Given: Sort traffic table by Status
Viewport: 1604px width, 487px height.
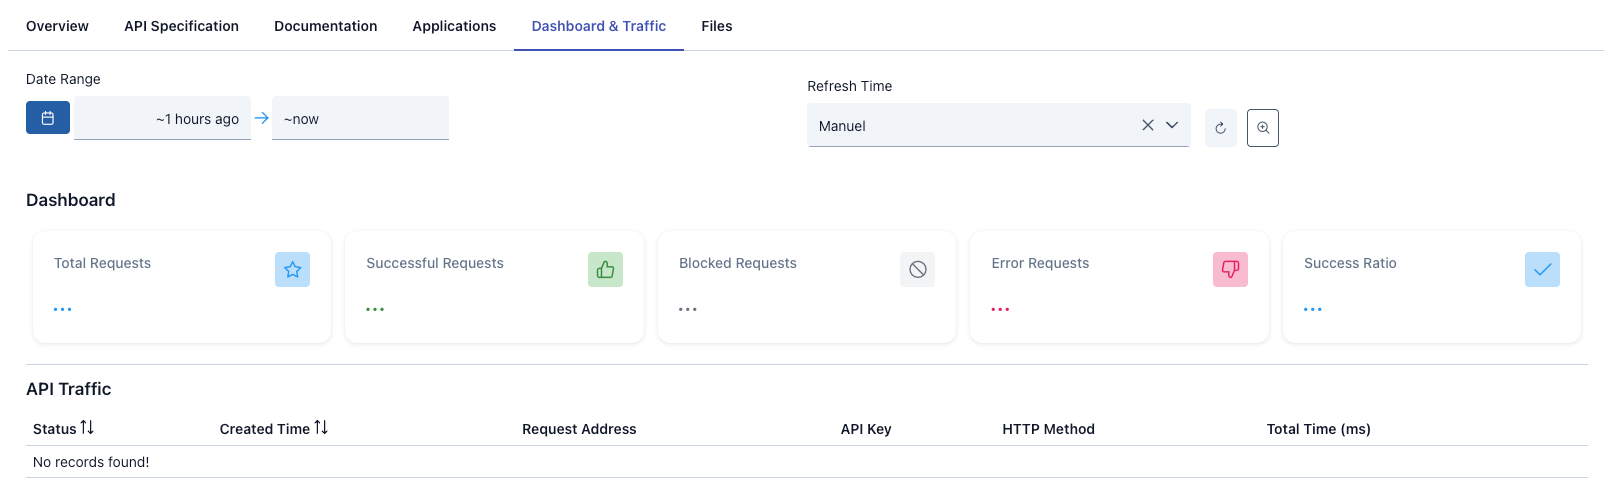Looking at the screenshot, I should point(87,428).
